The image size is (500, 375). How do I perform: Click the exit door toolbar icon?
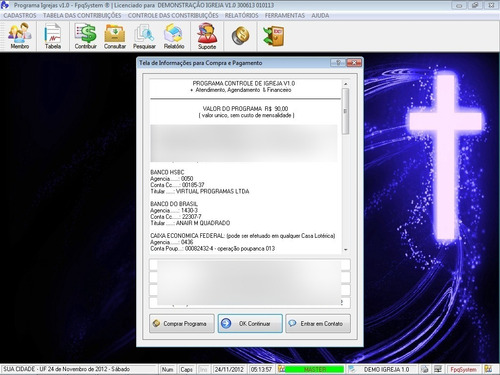click(274, 36)
